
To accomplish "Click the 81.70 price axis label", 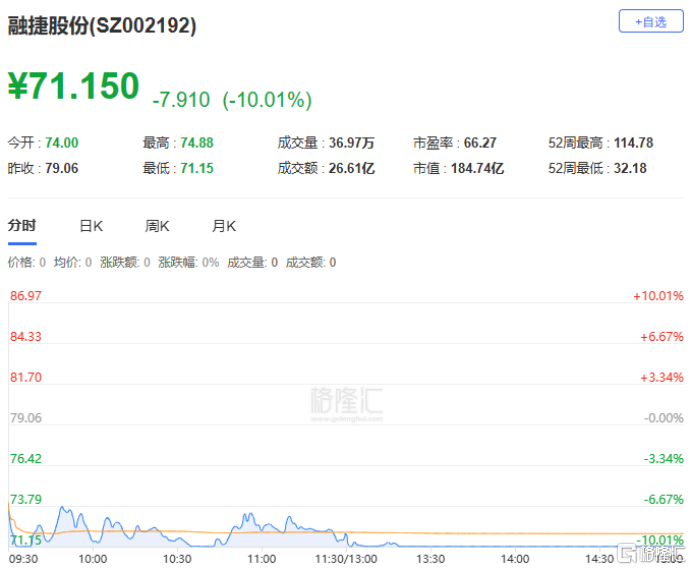I will 26,377.
